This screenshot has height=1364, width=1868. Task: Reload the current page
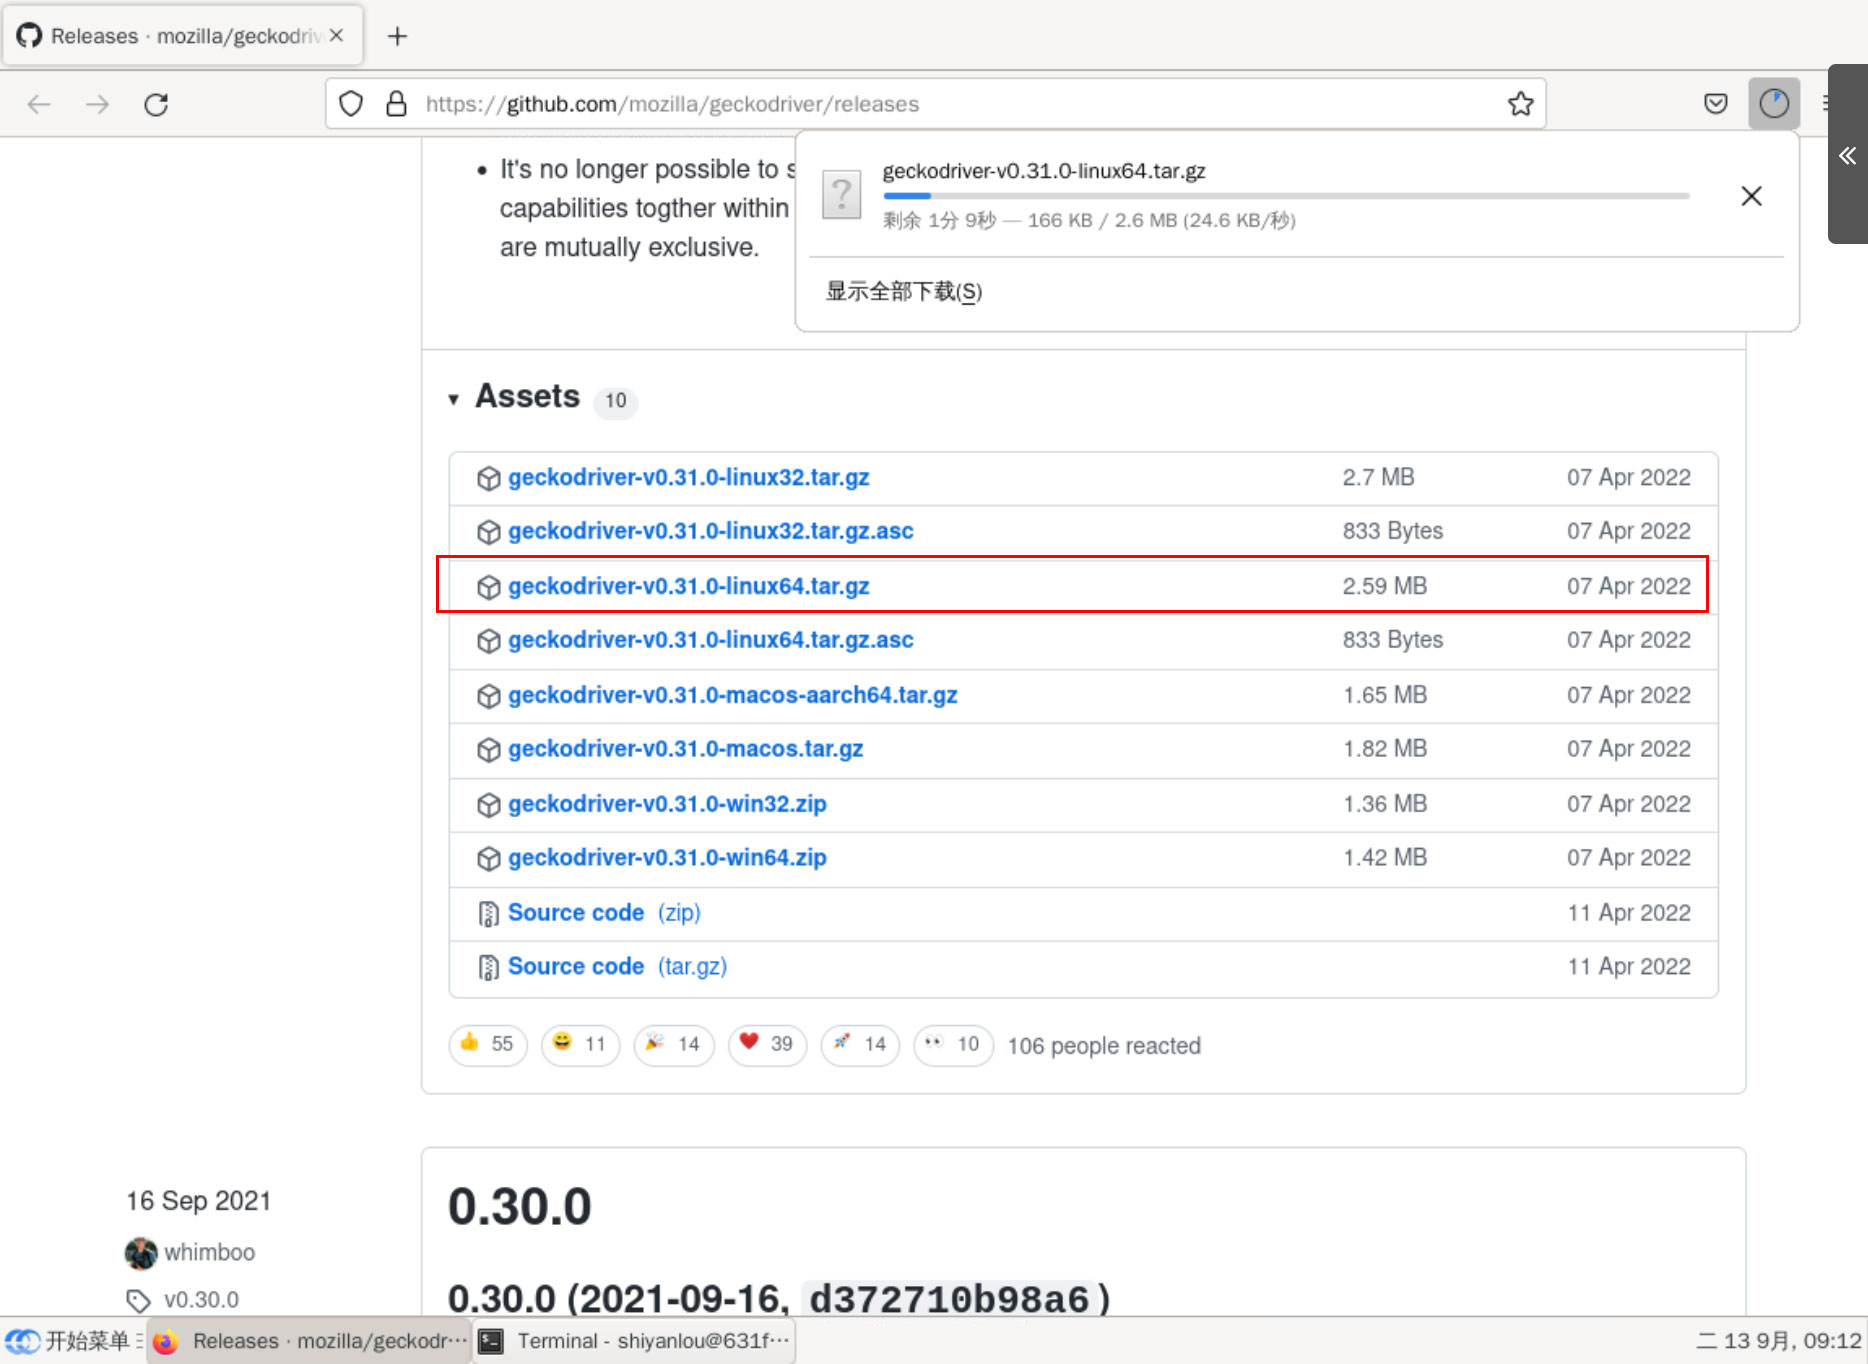tap(156, 104)
